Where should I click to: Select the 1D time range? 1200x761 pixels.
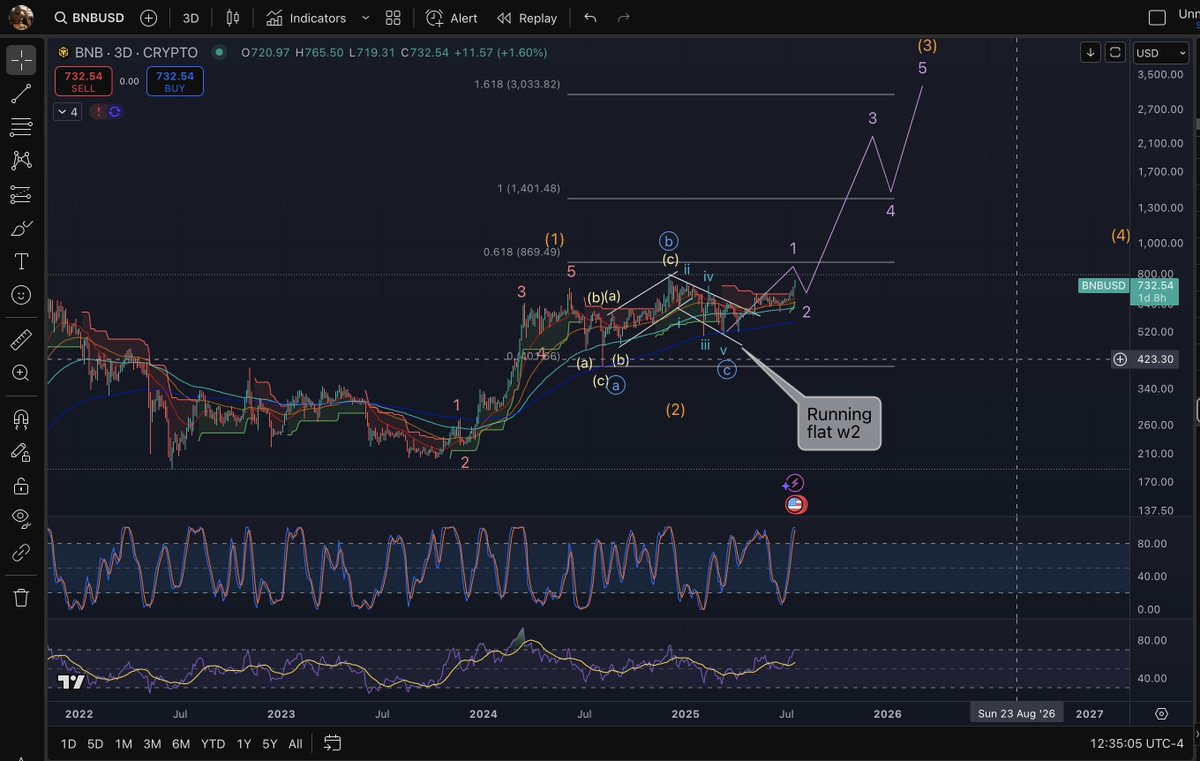[68, 744]
